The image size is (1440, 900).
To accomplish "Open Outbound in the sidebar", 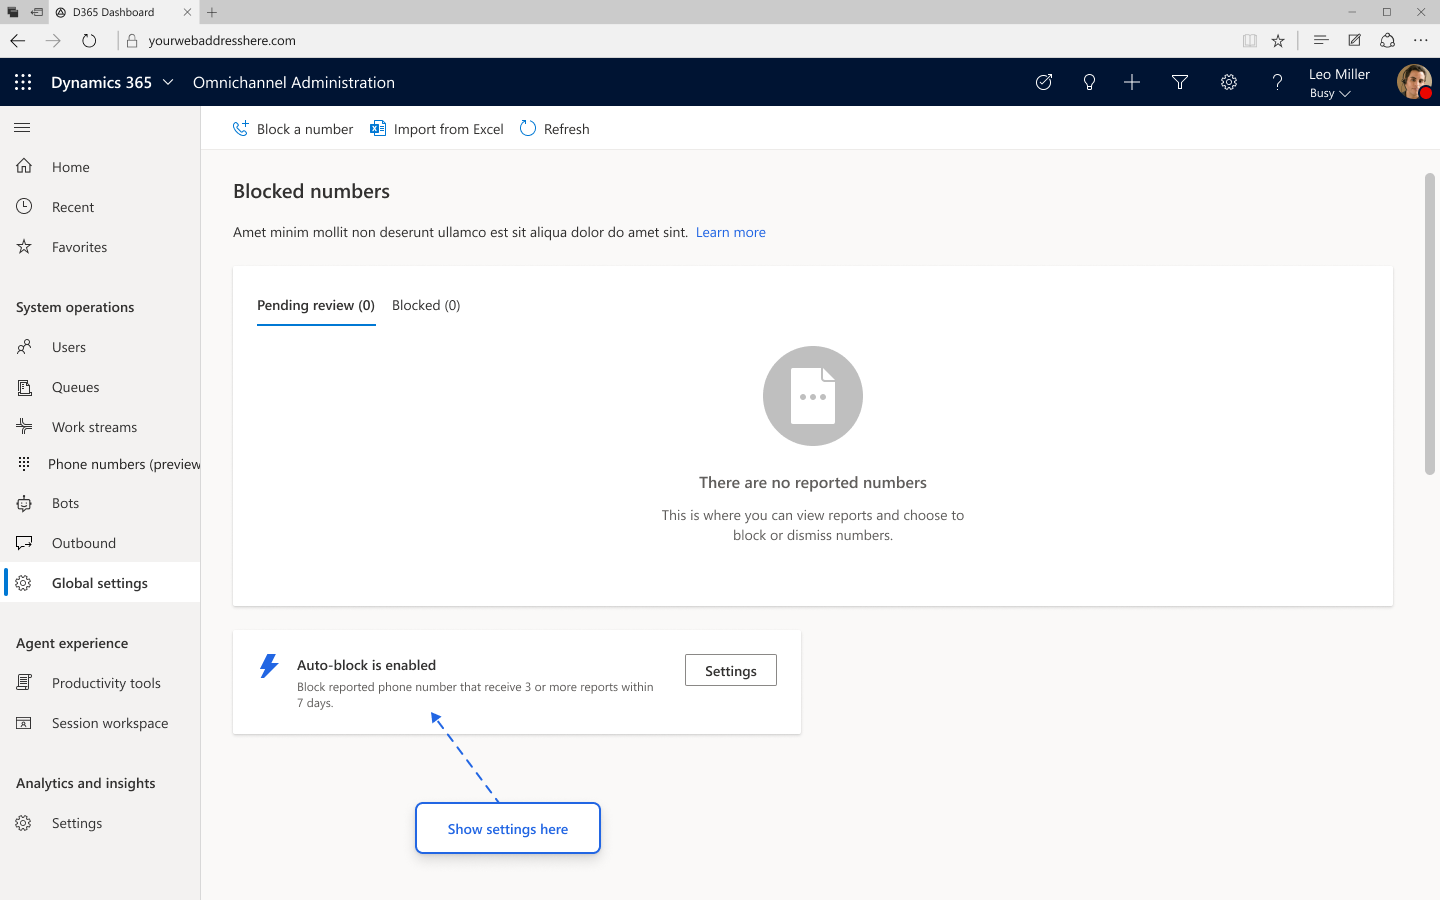I will coord(100,543).
